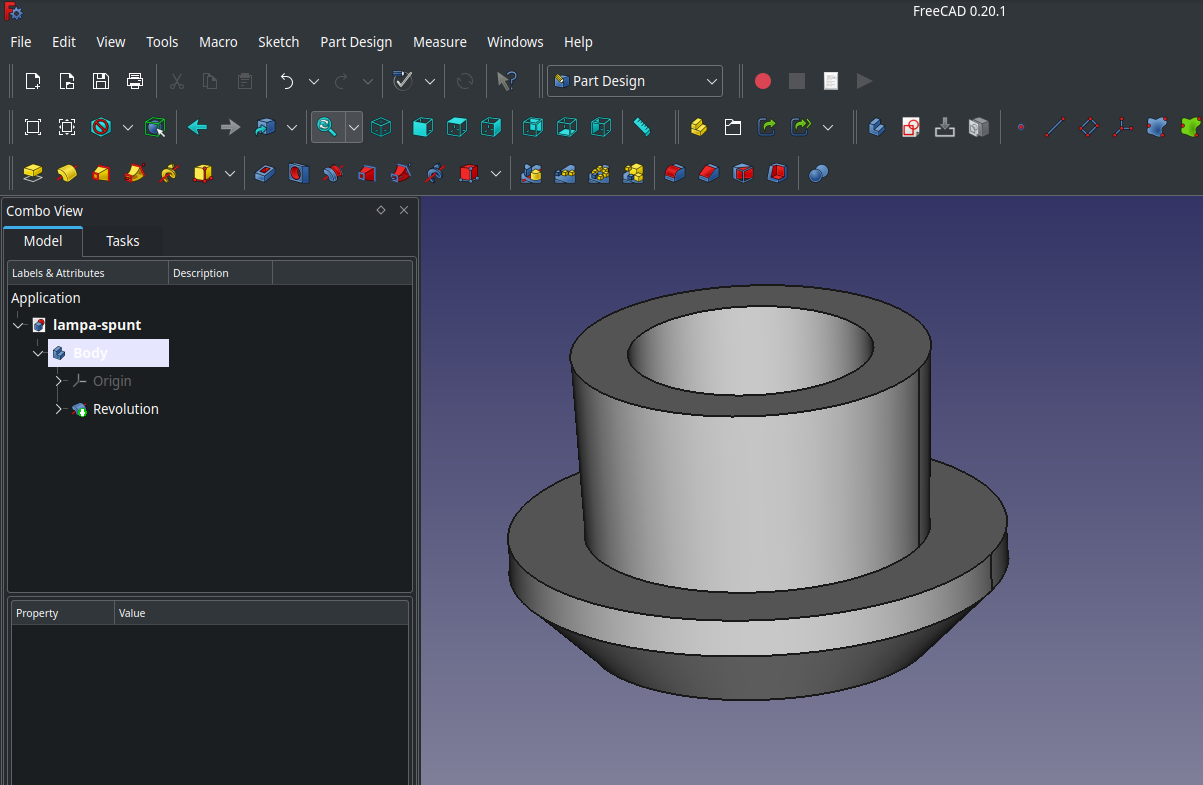The image size is (1203, 785).
Task: Toggle Combo View floating with diamond icon
Action: 381,210
